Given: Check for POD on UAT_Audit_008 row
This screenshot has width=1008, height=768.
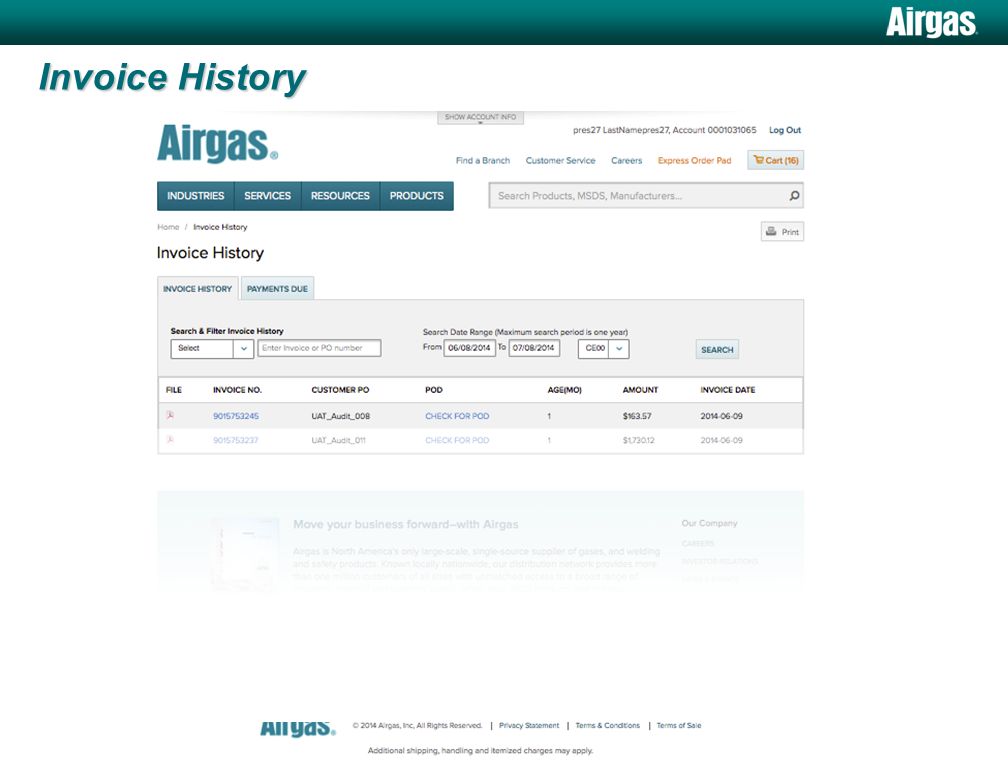Looking at the screenshot, I should click(457, 416).
